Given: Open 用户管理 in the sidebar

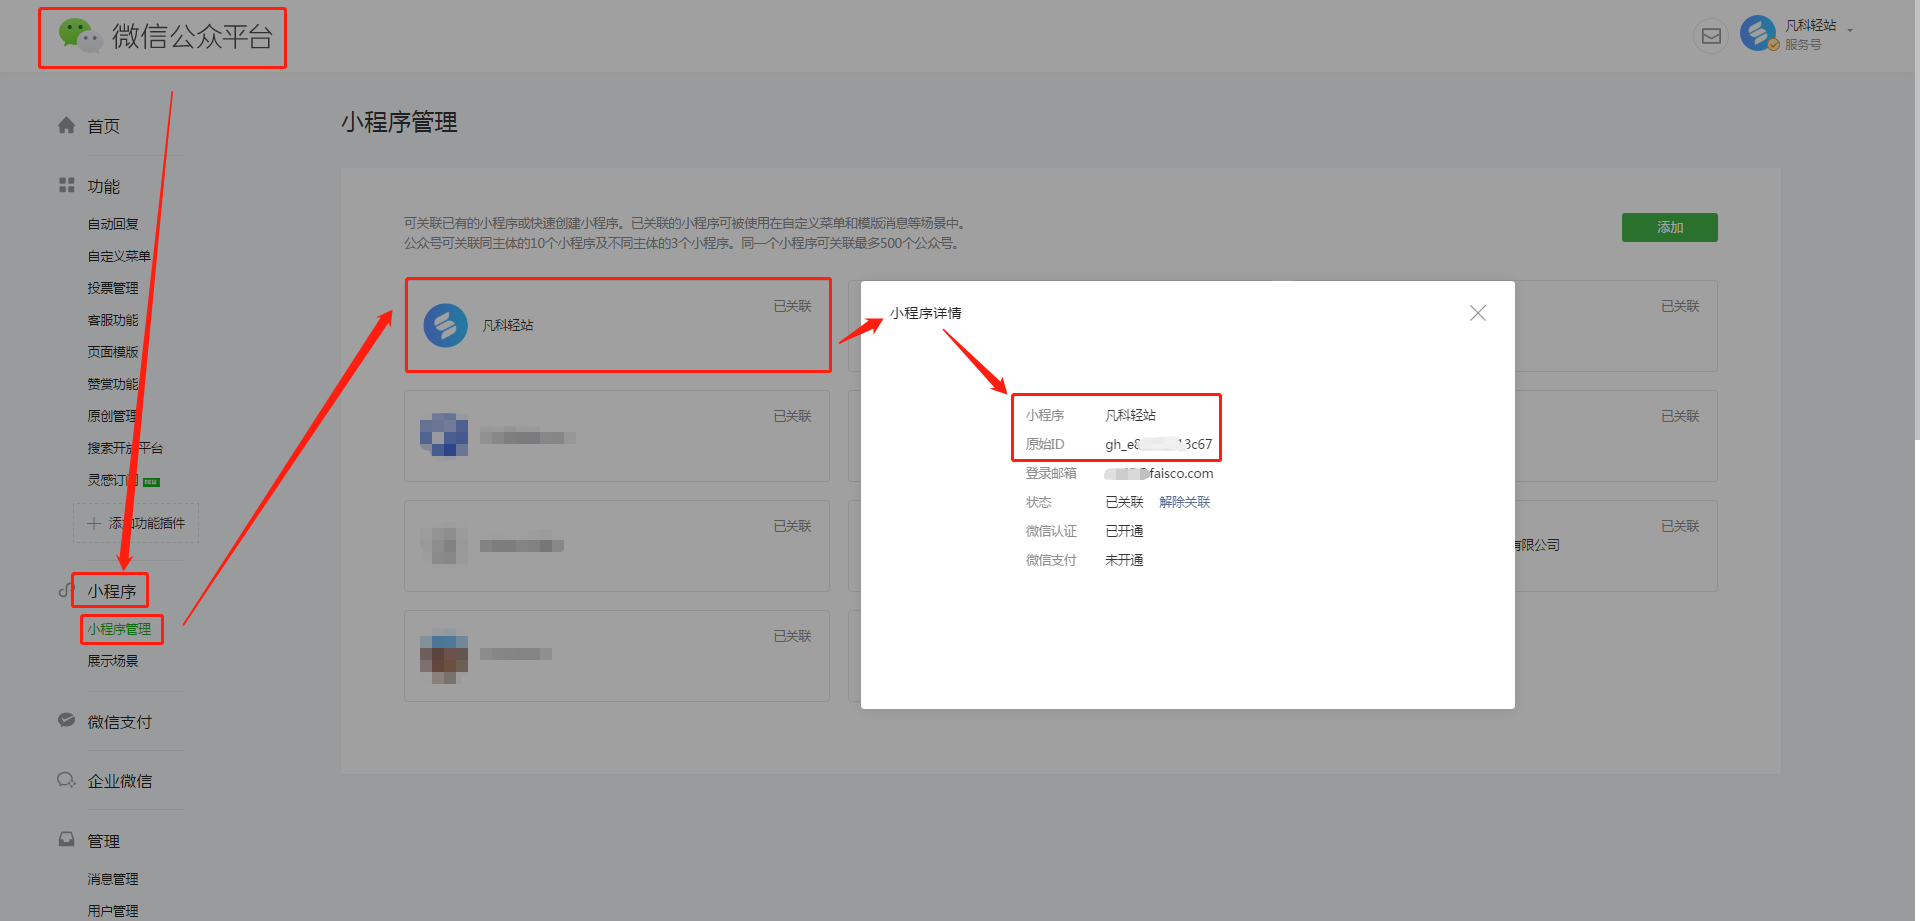Looking at the screenshot, I should [113, 911].
